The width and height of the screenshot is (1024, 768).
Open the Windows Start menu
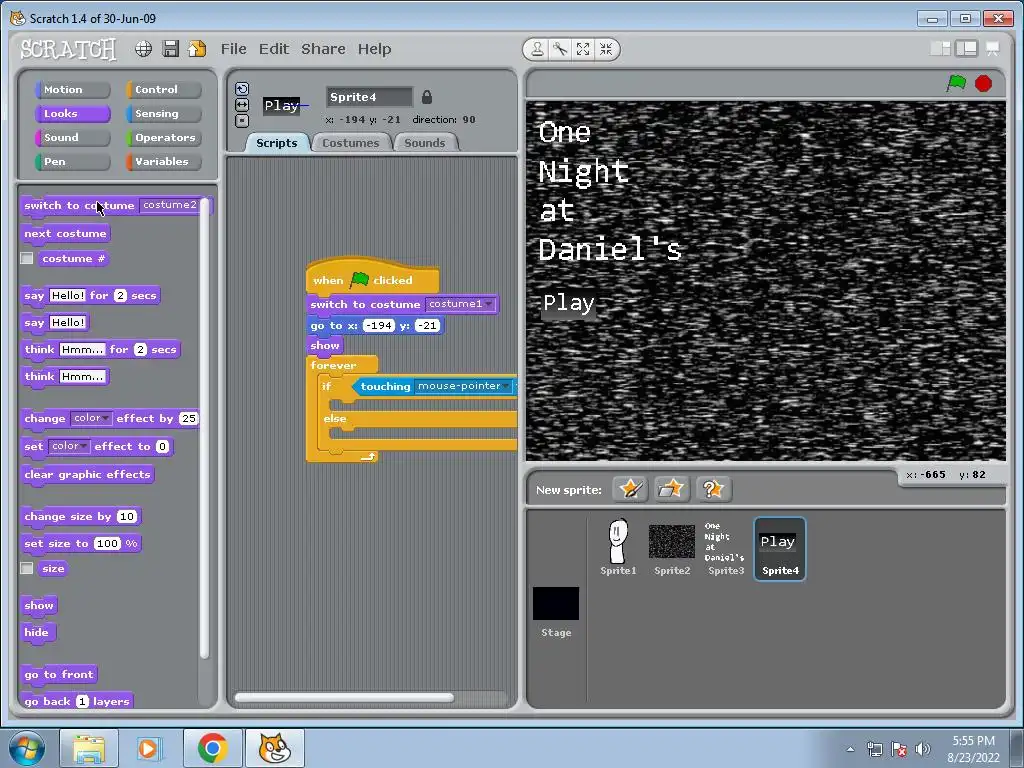pos(27,748)
